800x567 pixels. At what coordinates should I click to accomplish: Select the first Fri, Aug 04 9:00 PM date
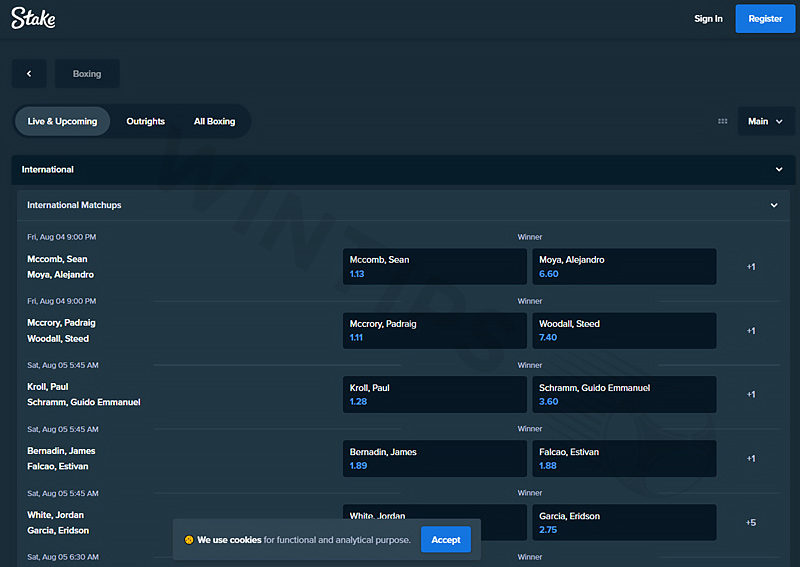click(x=61, y=237)
